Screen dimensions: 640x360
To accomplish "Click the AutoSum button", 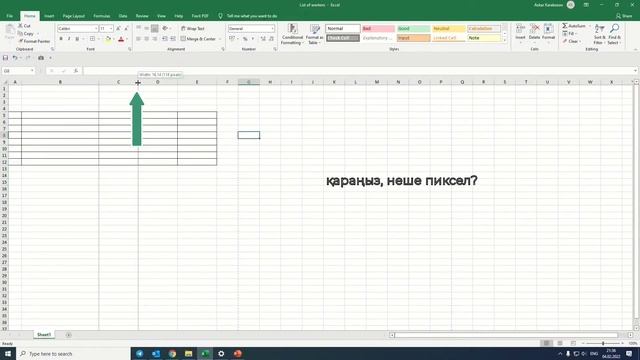I will (574, 26).
